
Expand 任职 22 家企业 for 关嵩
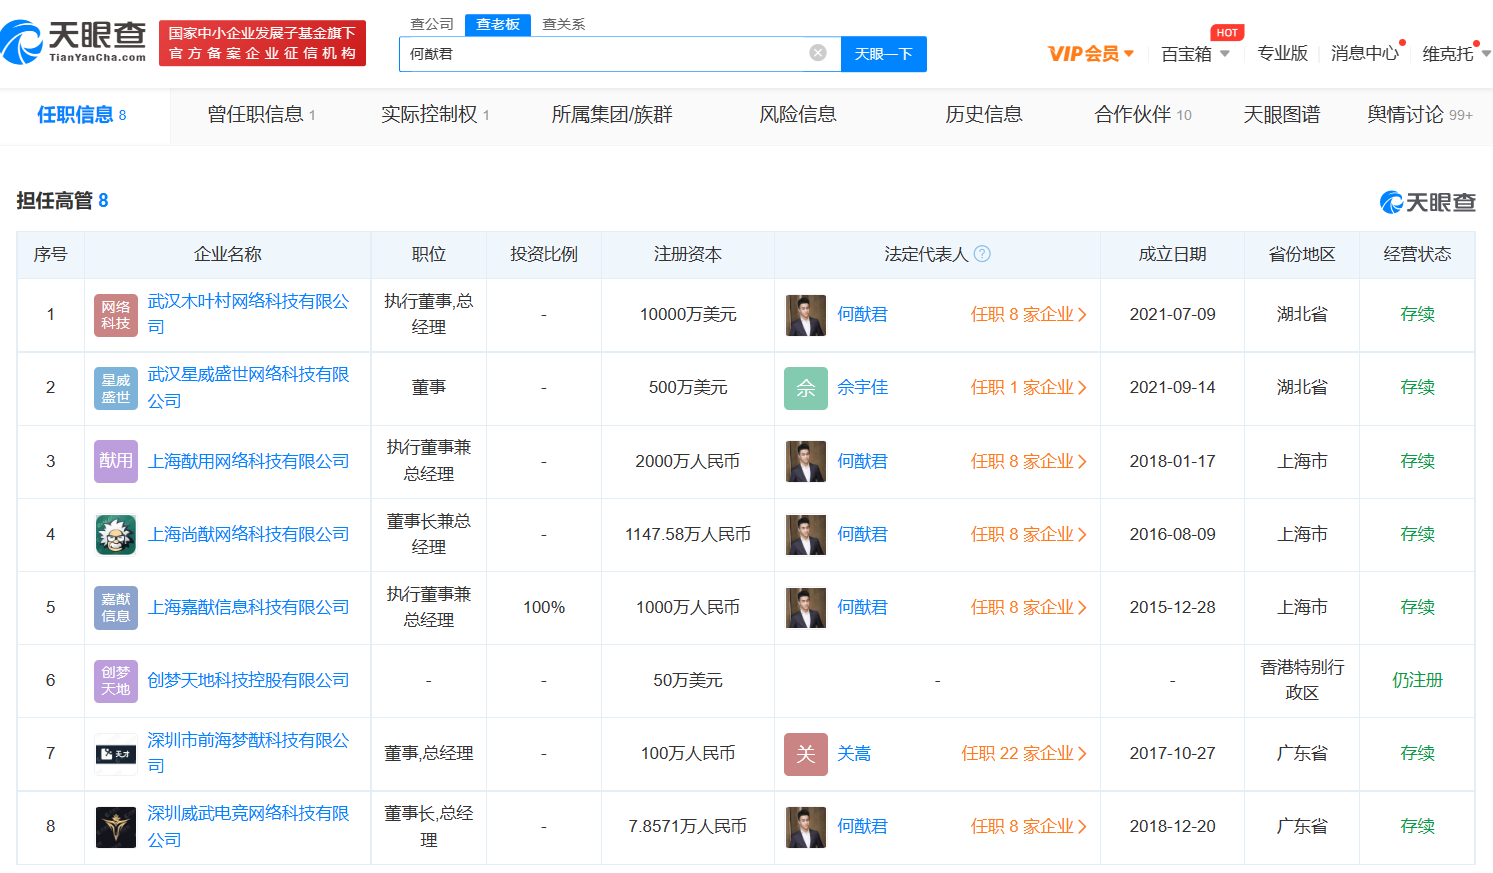click(1024, 753)
